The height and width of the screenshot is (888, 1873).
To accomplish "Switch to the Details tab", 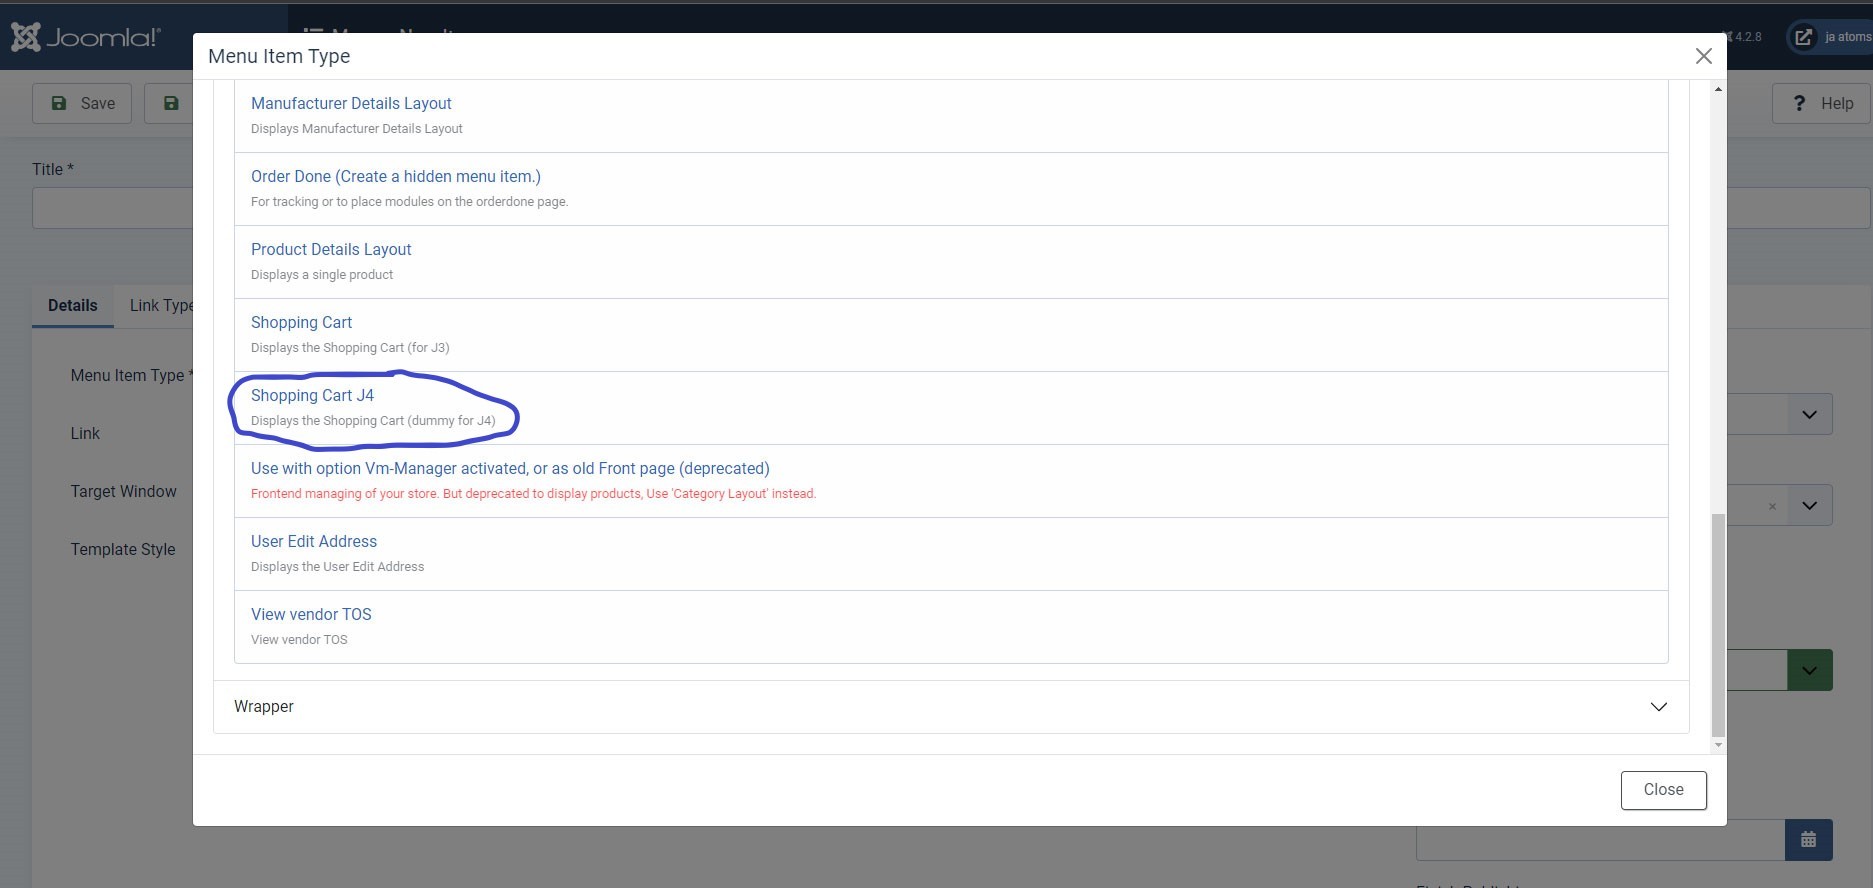I will coord(73,305).
